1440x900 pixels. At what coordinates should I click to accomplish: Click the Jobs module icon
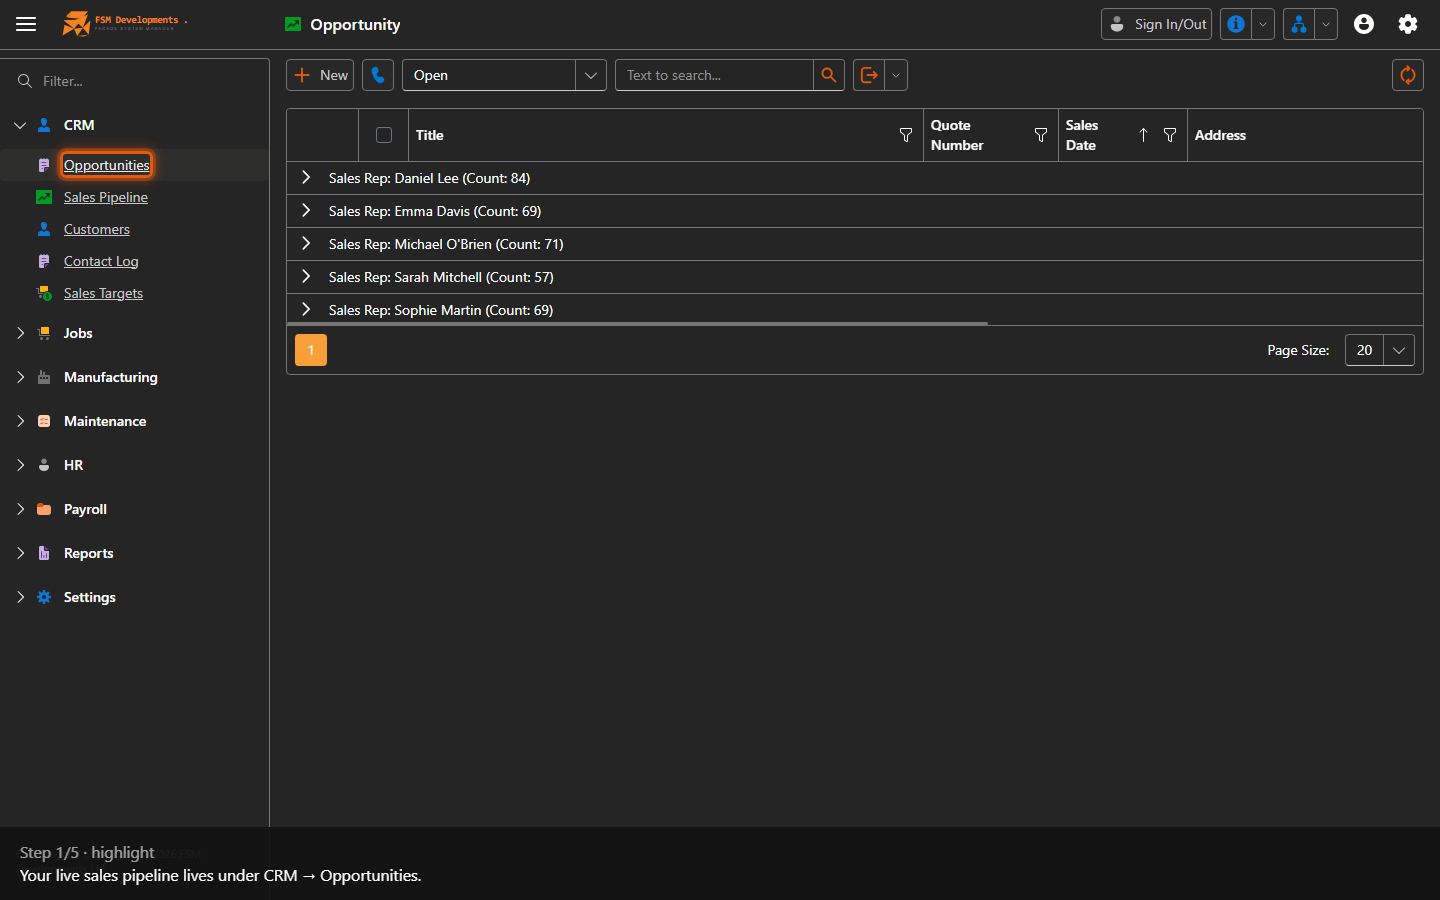click(x=44, y=333)
